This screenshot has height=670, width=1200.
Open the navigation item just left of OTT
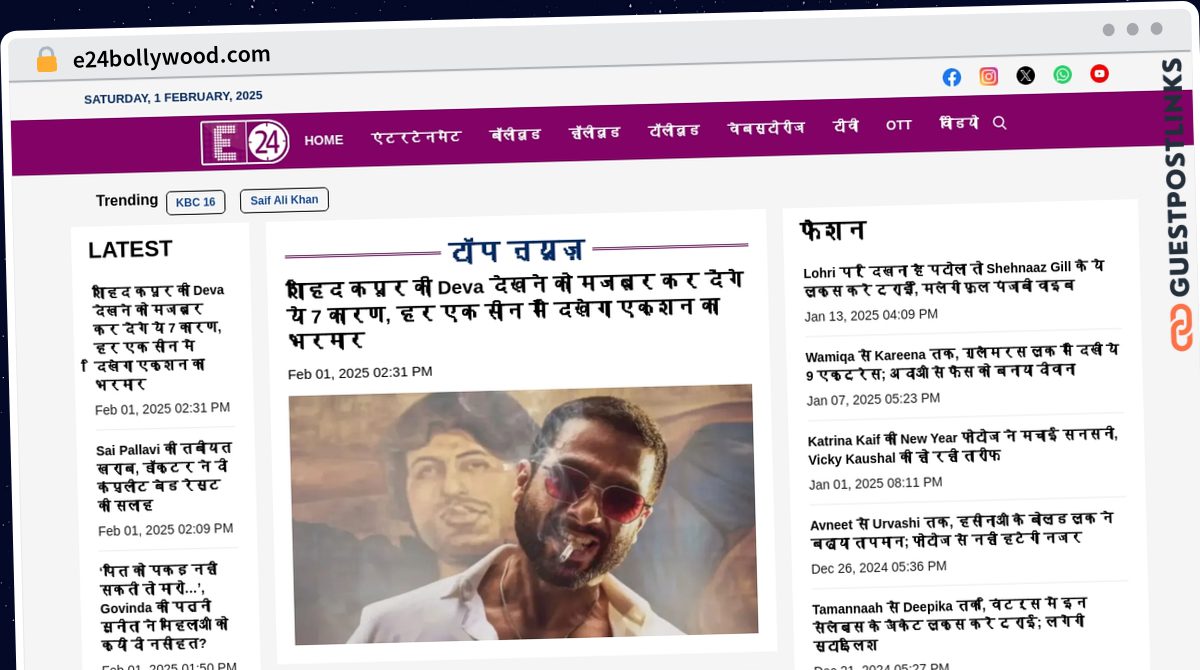(846, 126)
